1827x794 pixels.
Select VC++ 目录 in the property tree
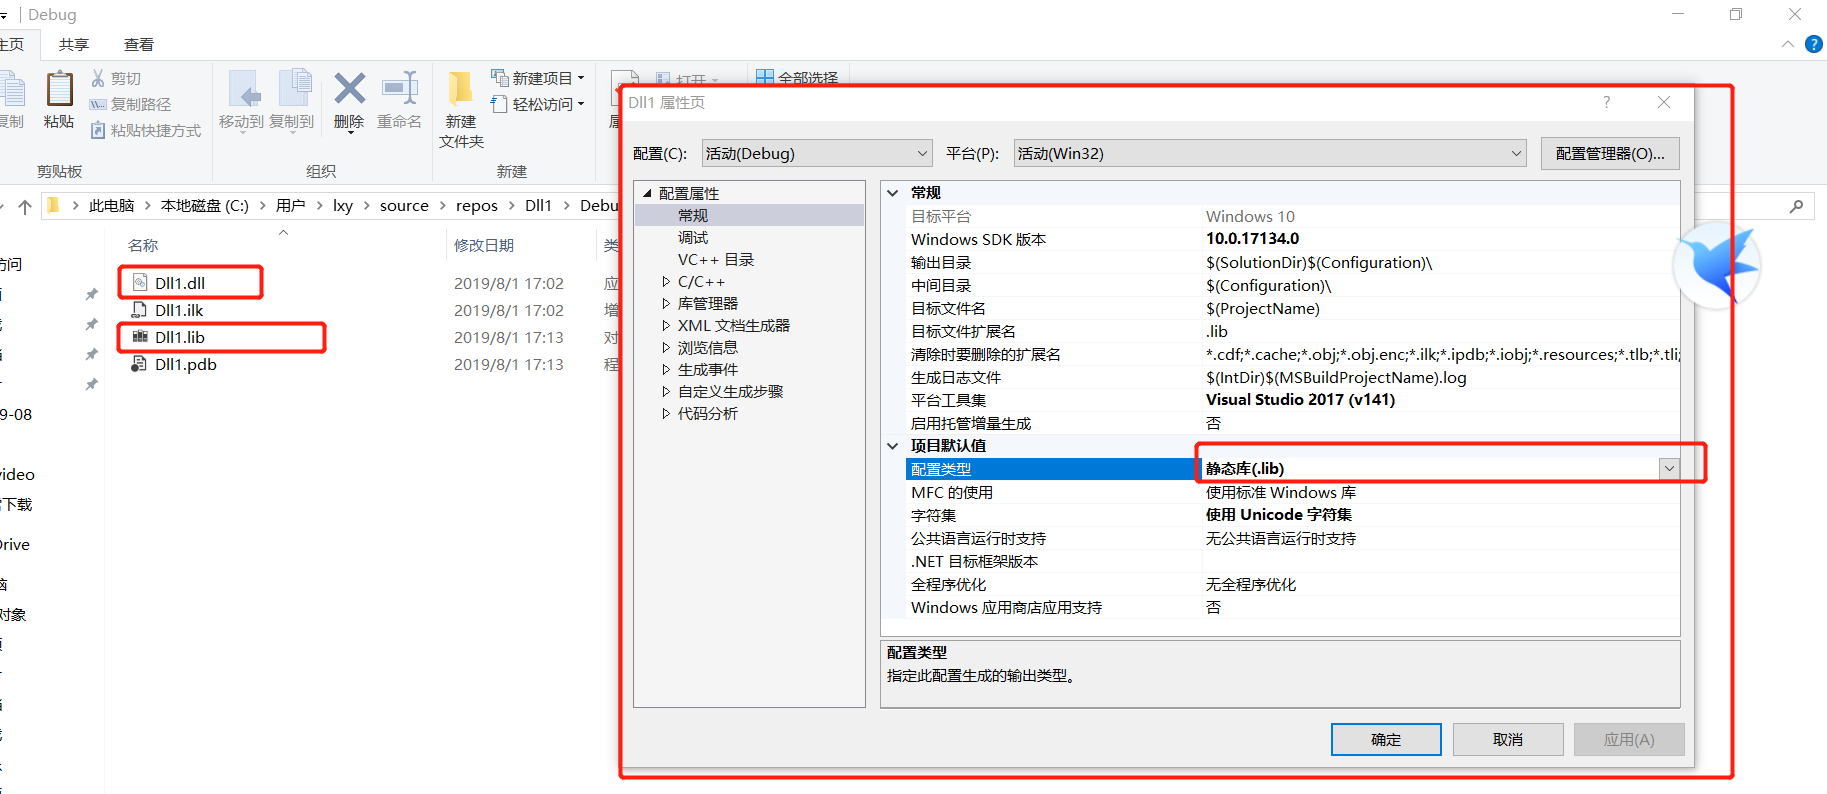click(x=716, y=260)
